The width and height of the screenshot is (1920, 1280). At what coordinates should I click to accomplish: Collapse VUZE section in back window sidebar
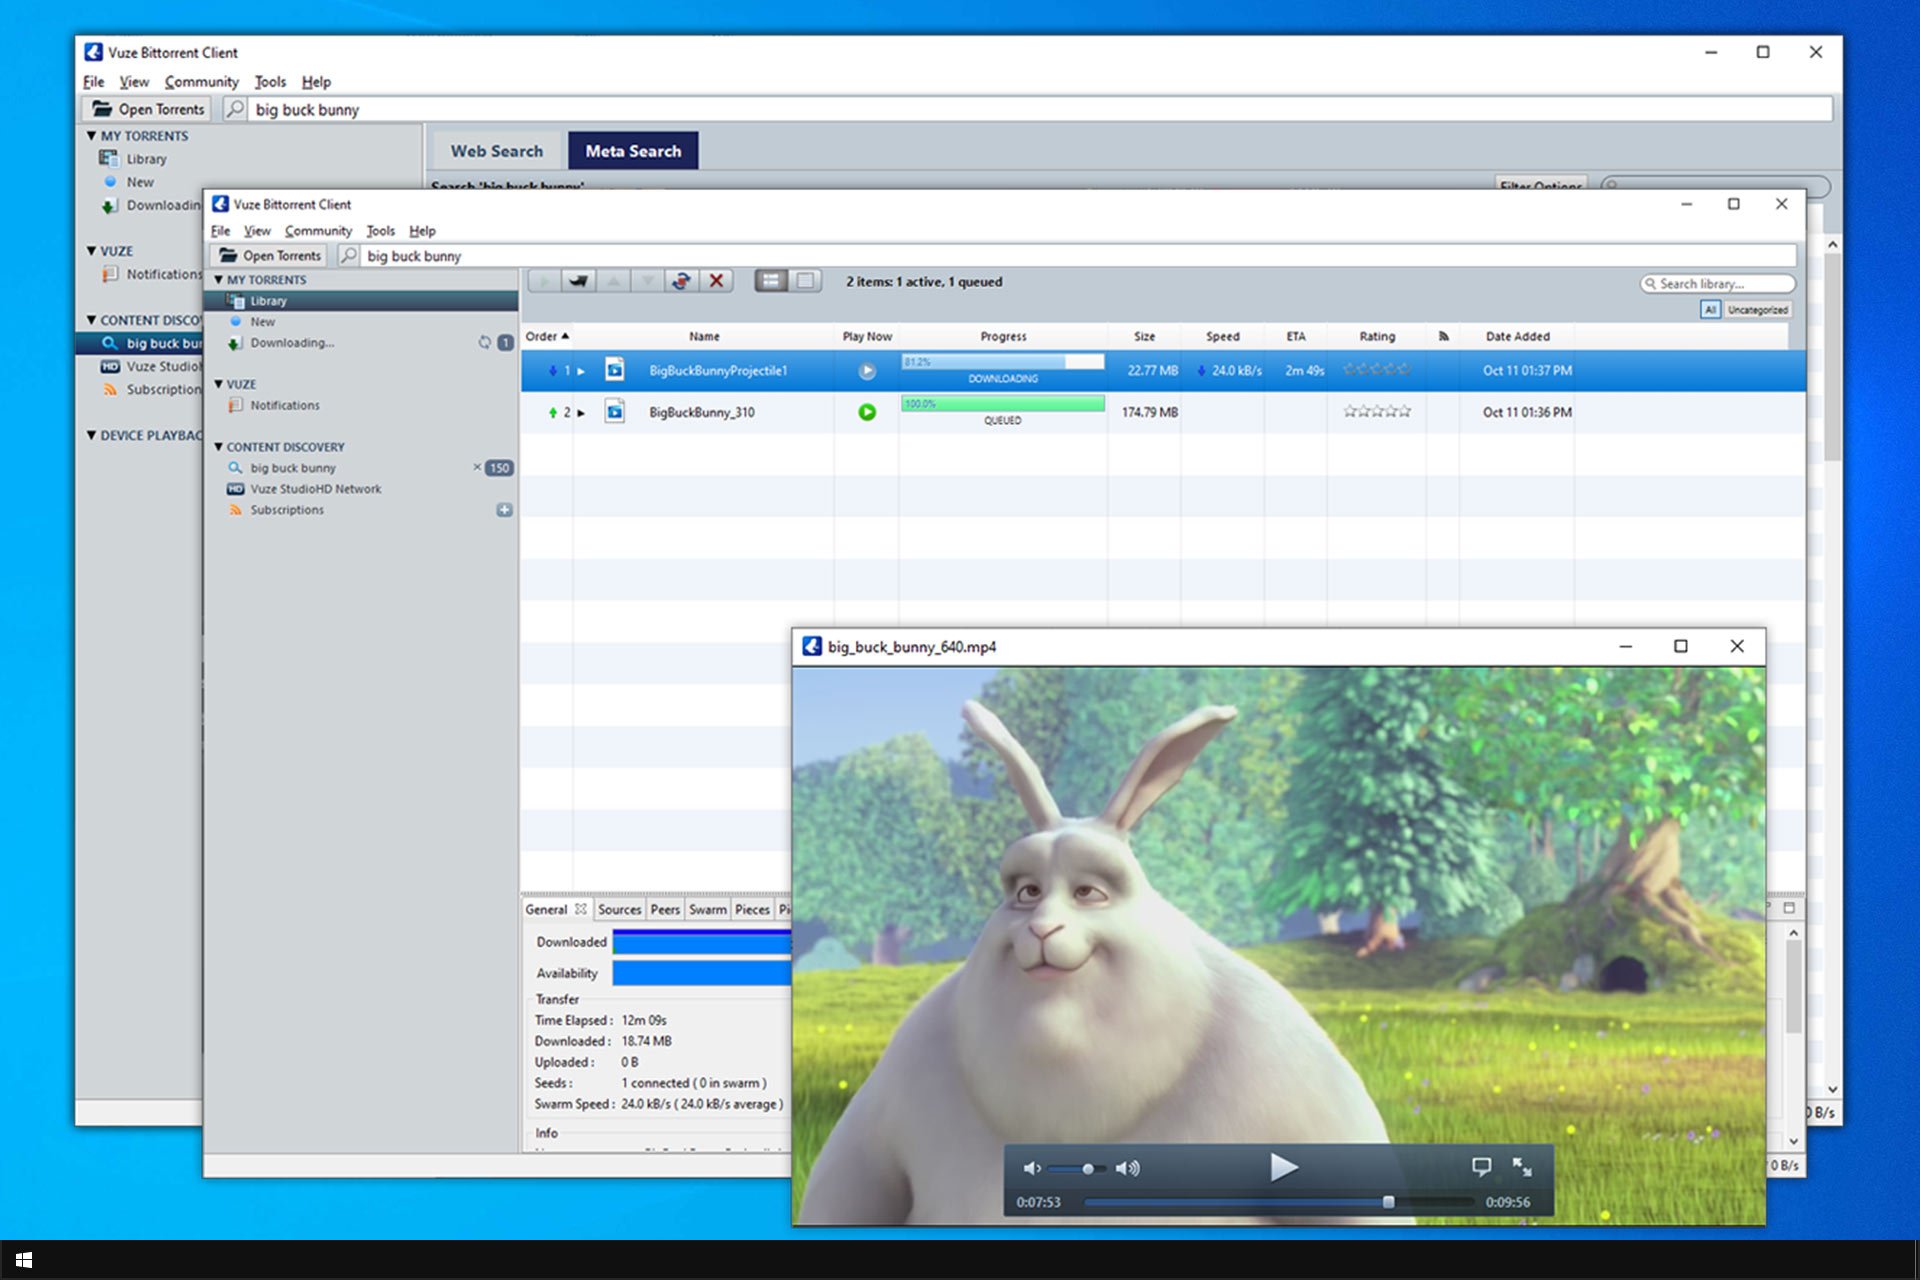coord(91,251)
